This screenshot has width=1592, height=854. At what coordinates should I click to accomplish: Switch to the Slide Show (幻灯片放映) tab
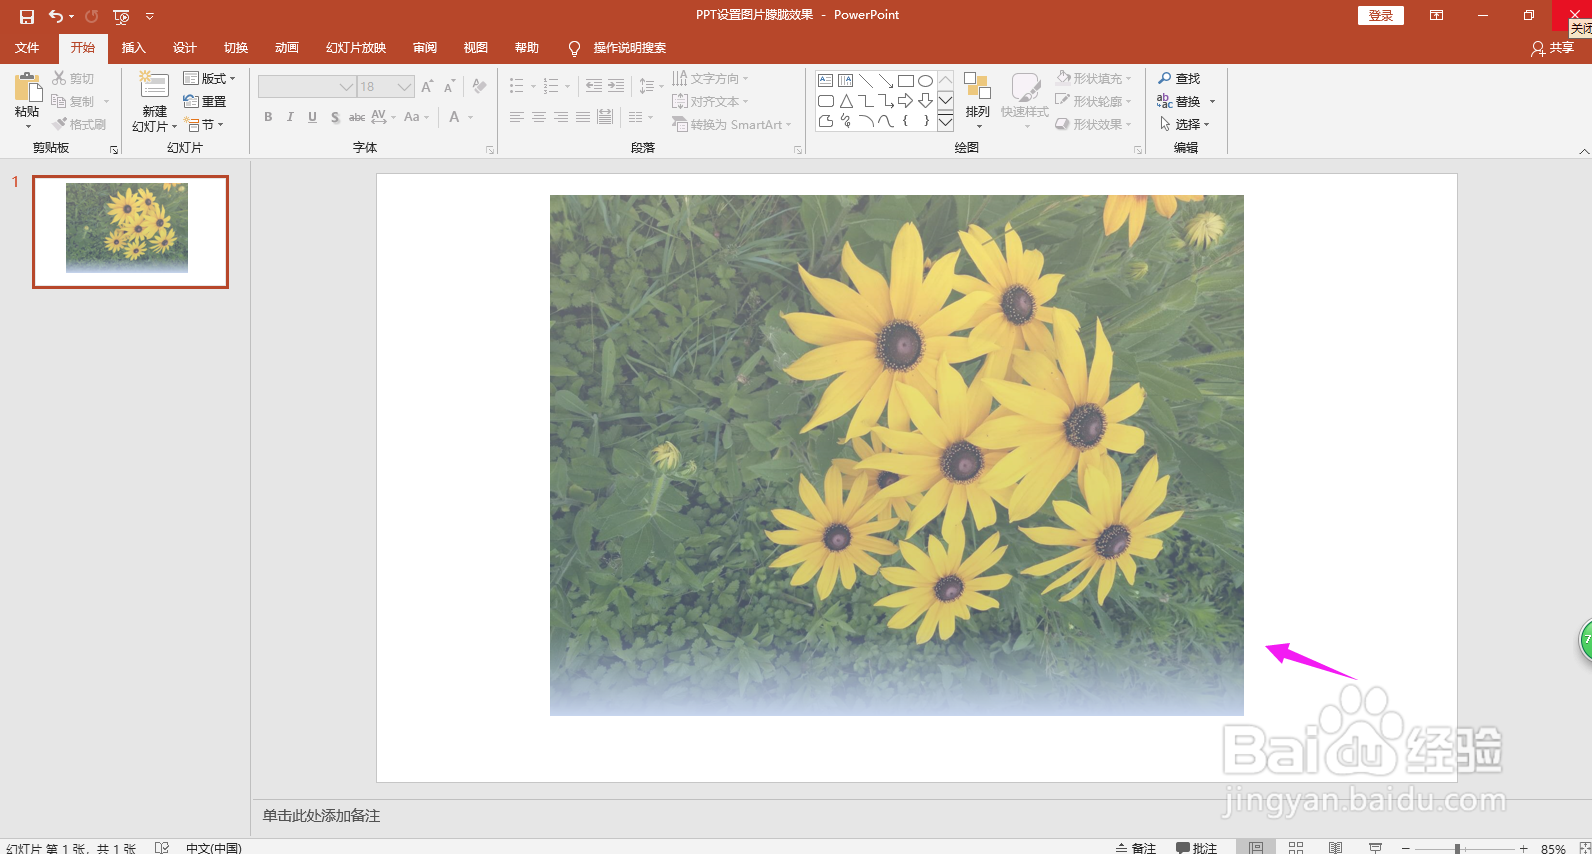point(355,48)
